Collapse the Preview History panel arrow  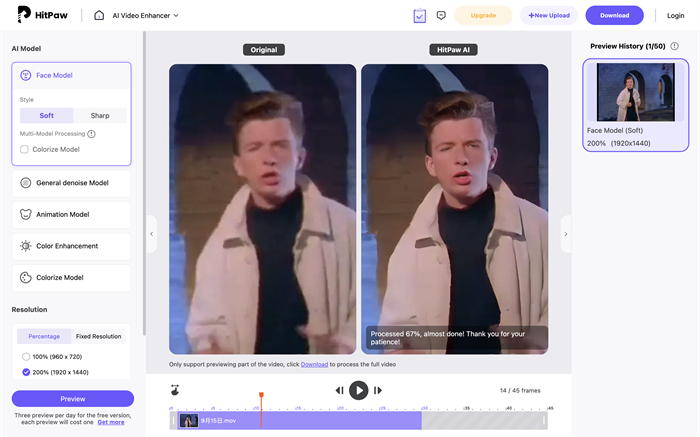[565, 234]
